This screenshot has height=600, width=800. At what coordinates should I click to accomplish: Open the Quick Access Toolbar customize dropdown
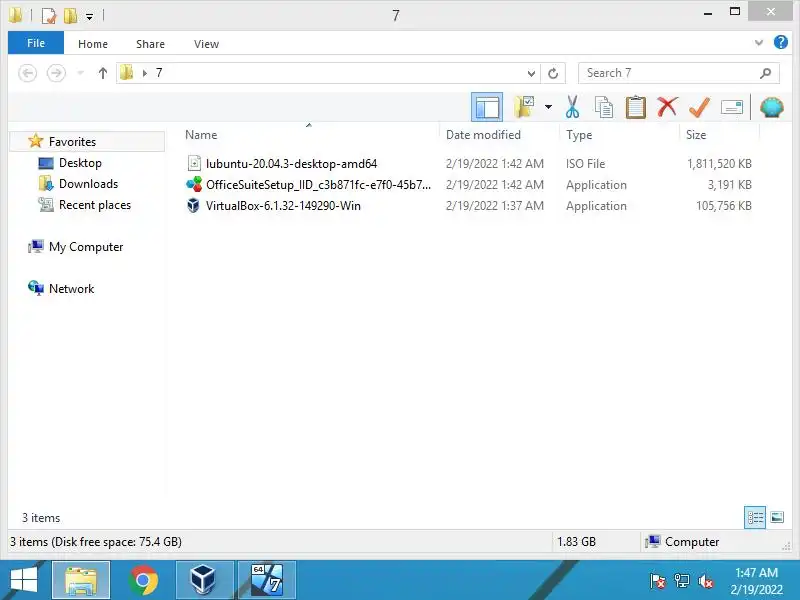pos(89,17)
